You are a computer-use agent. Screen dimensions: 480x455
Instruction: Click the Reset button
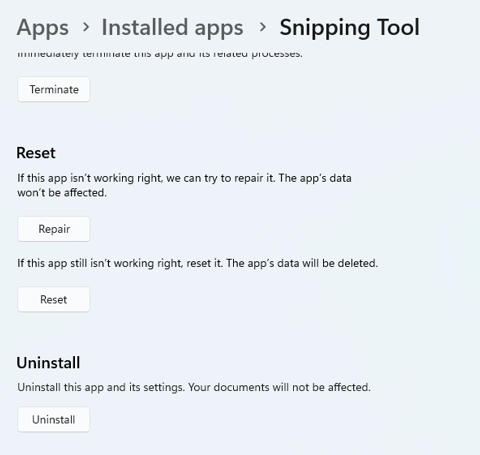coord(54,299)
